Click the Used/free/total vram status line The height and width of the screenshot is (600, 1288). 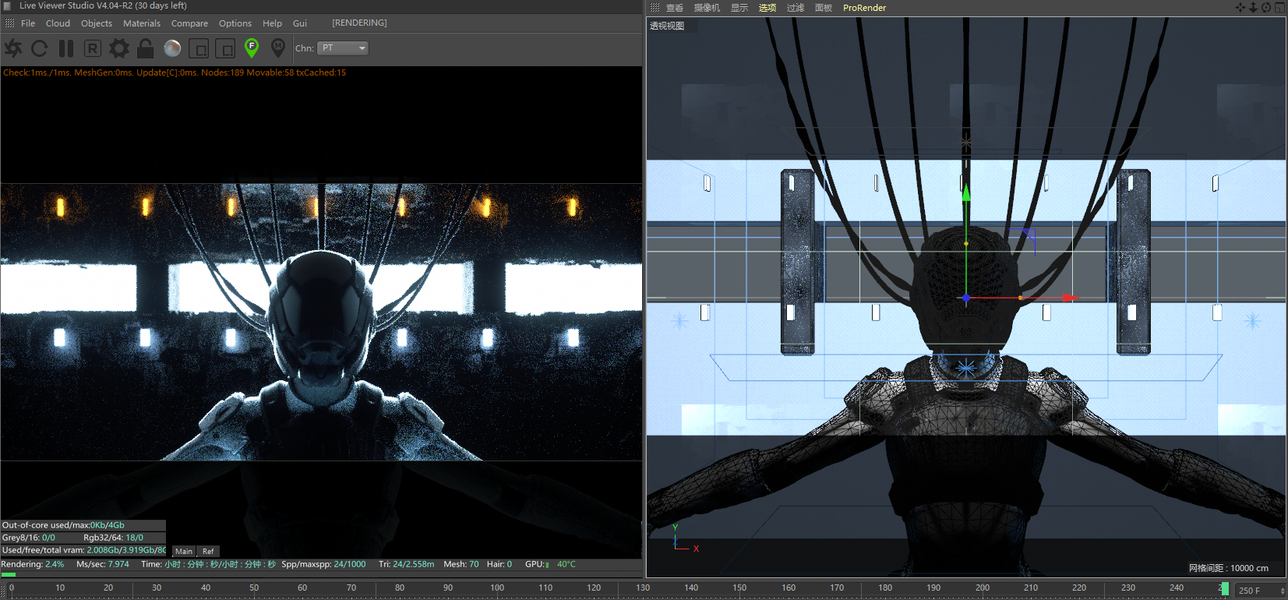(x=84, y=550)
